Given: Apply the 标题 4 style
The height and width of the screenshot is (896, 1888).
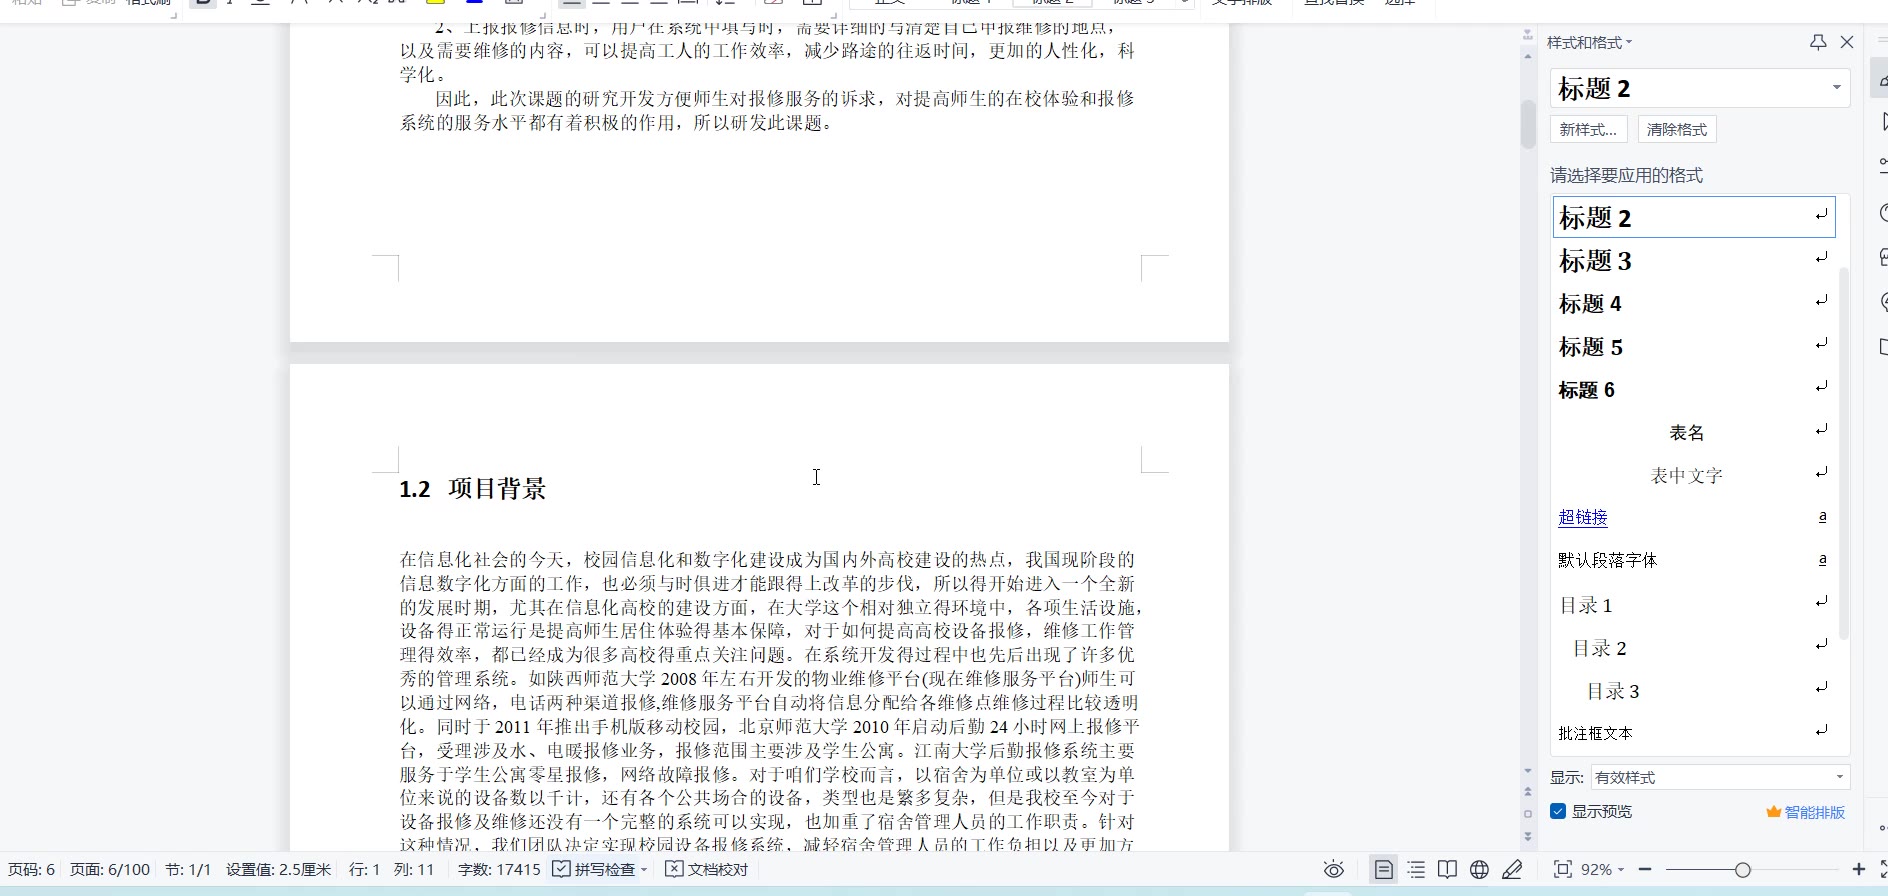Looking at the screenshot, I should tap(1693, 303).
